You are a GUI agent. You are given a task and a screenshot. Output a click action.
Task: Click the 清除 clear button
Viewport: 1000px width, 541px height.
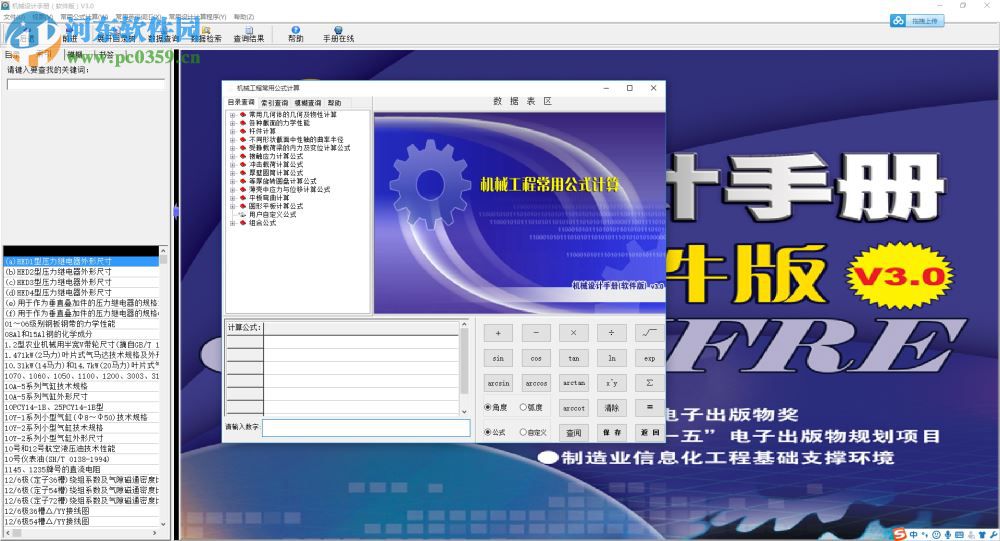pos(611,407)
